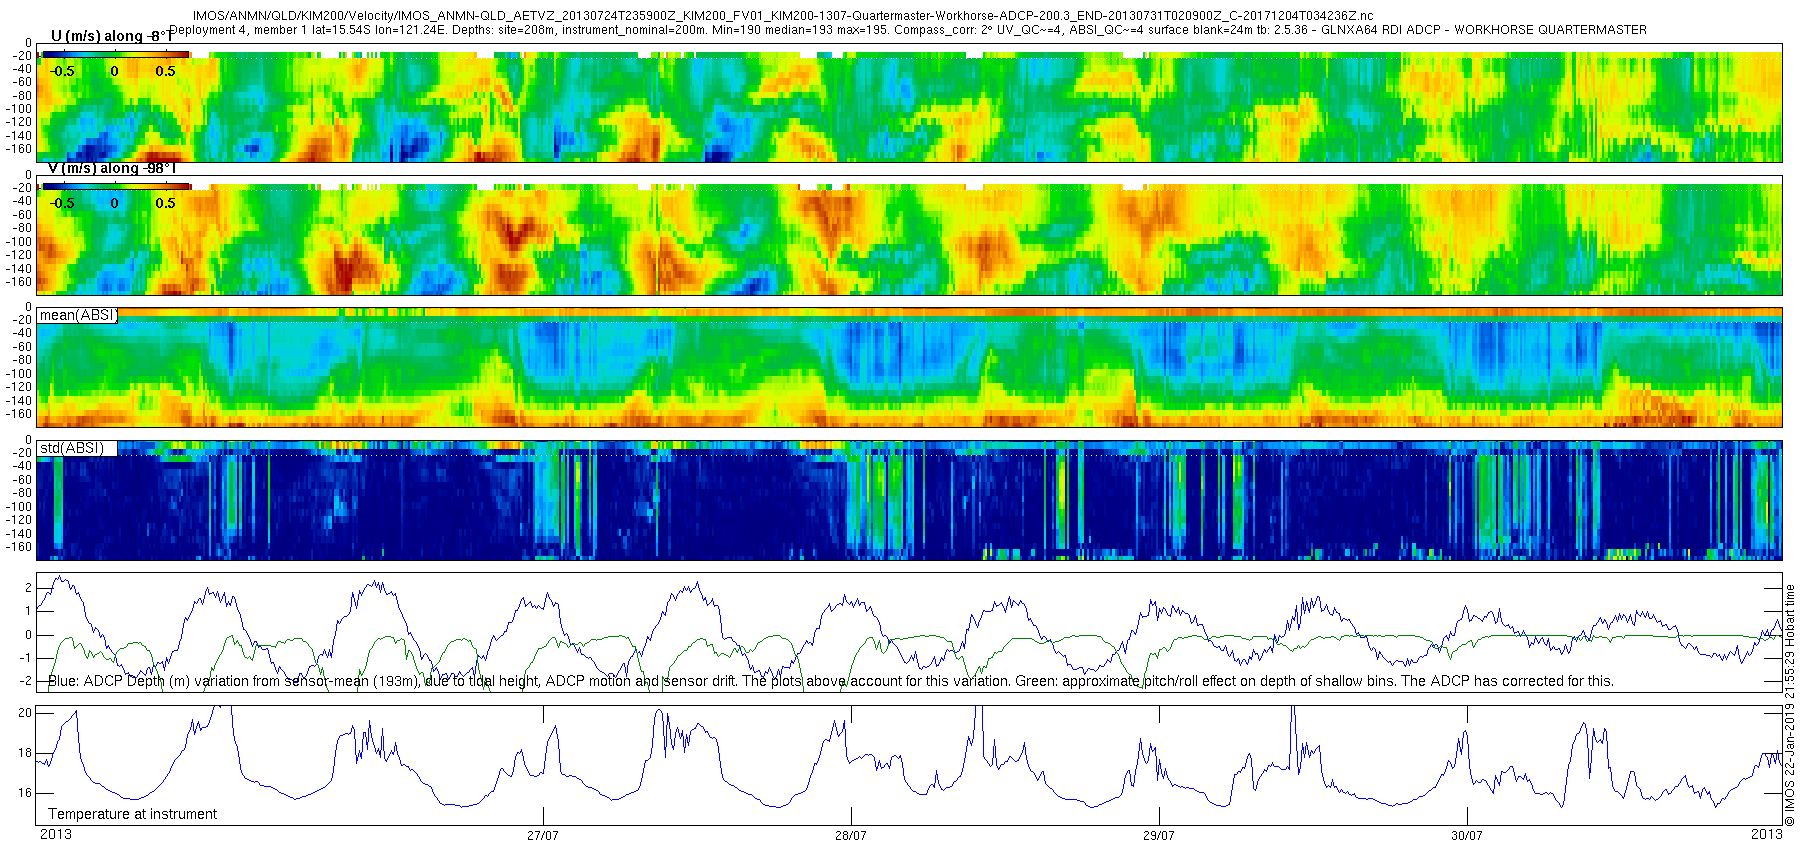Click the '-100' depth tick of V panel
Image resolution: width=1800 pixels, height=850 pixels.
pos(20,241)
